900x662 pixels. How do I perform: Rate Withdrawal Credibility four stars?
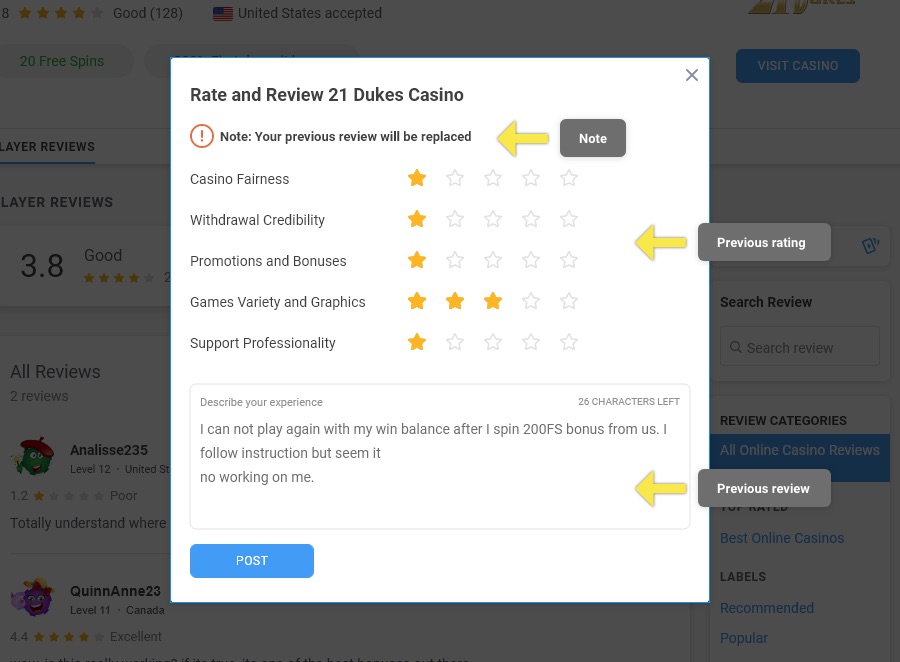[x=531, y=220]
